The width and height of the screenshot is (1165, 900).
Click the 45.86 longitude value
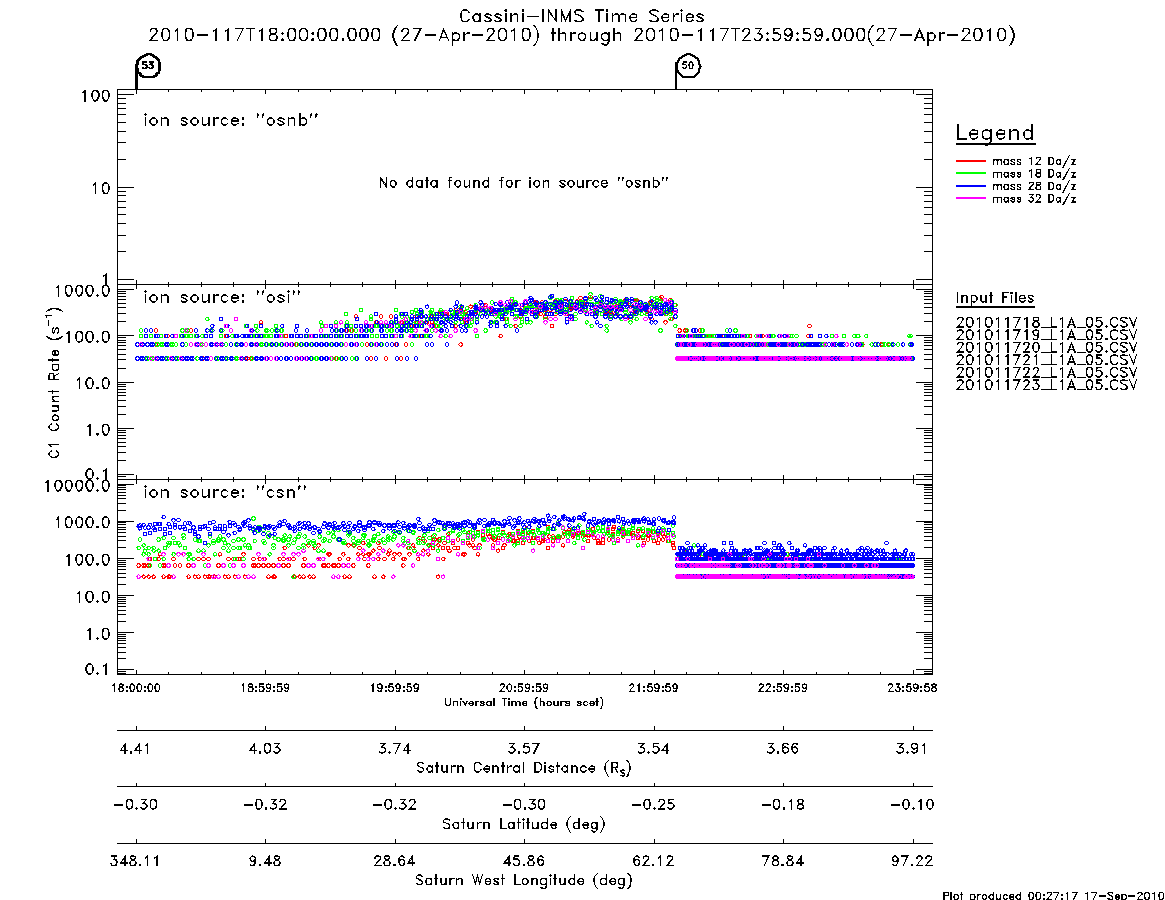524,861
